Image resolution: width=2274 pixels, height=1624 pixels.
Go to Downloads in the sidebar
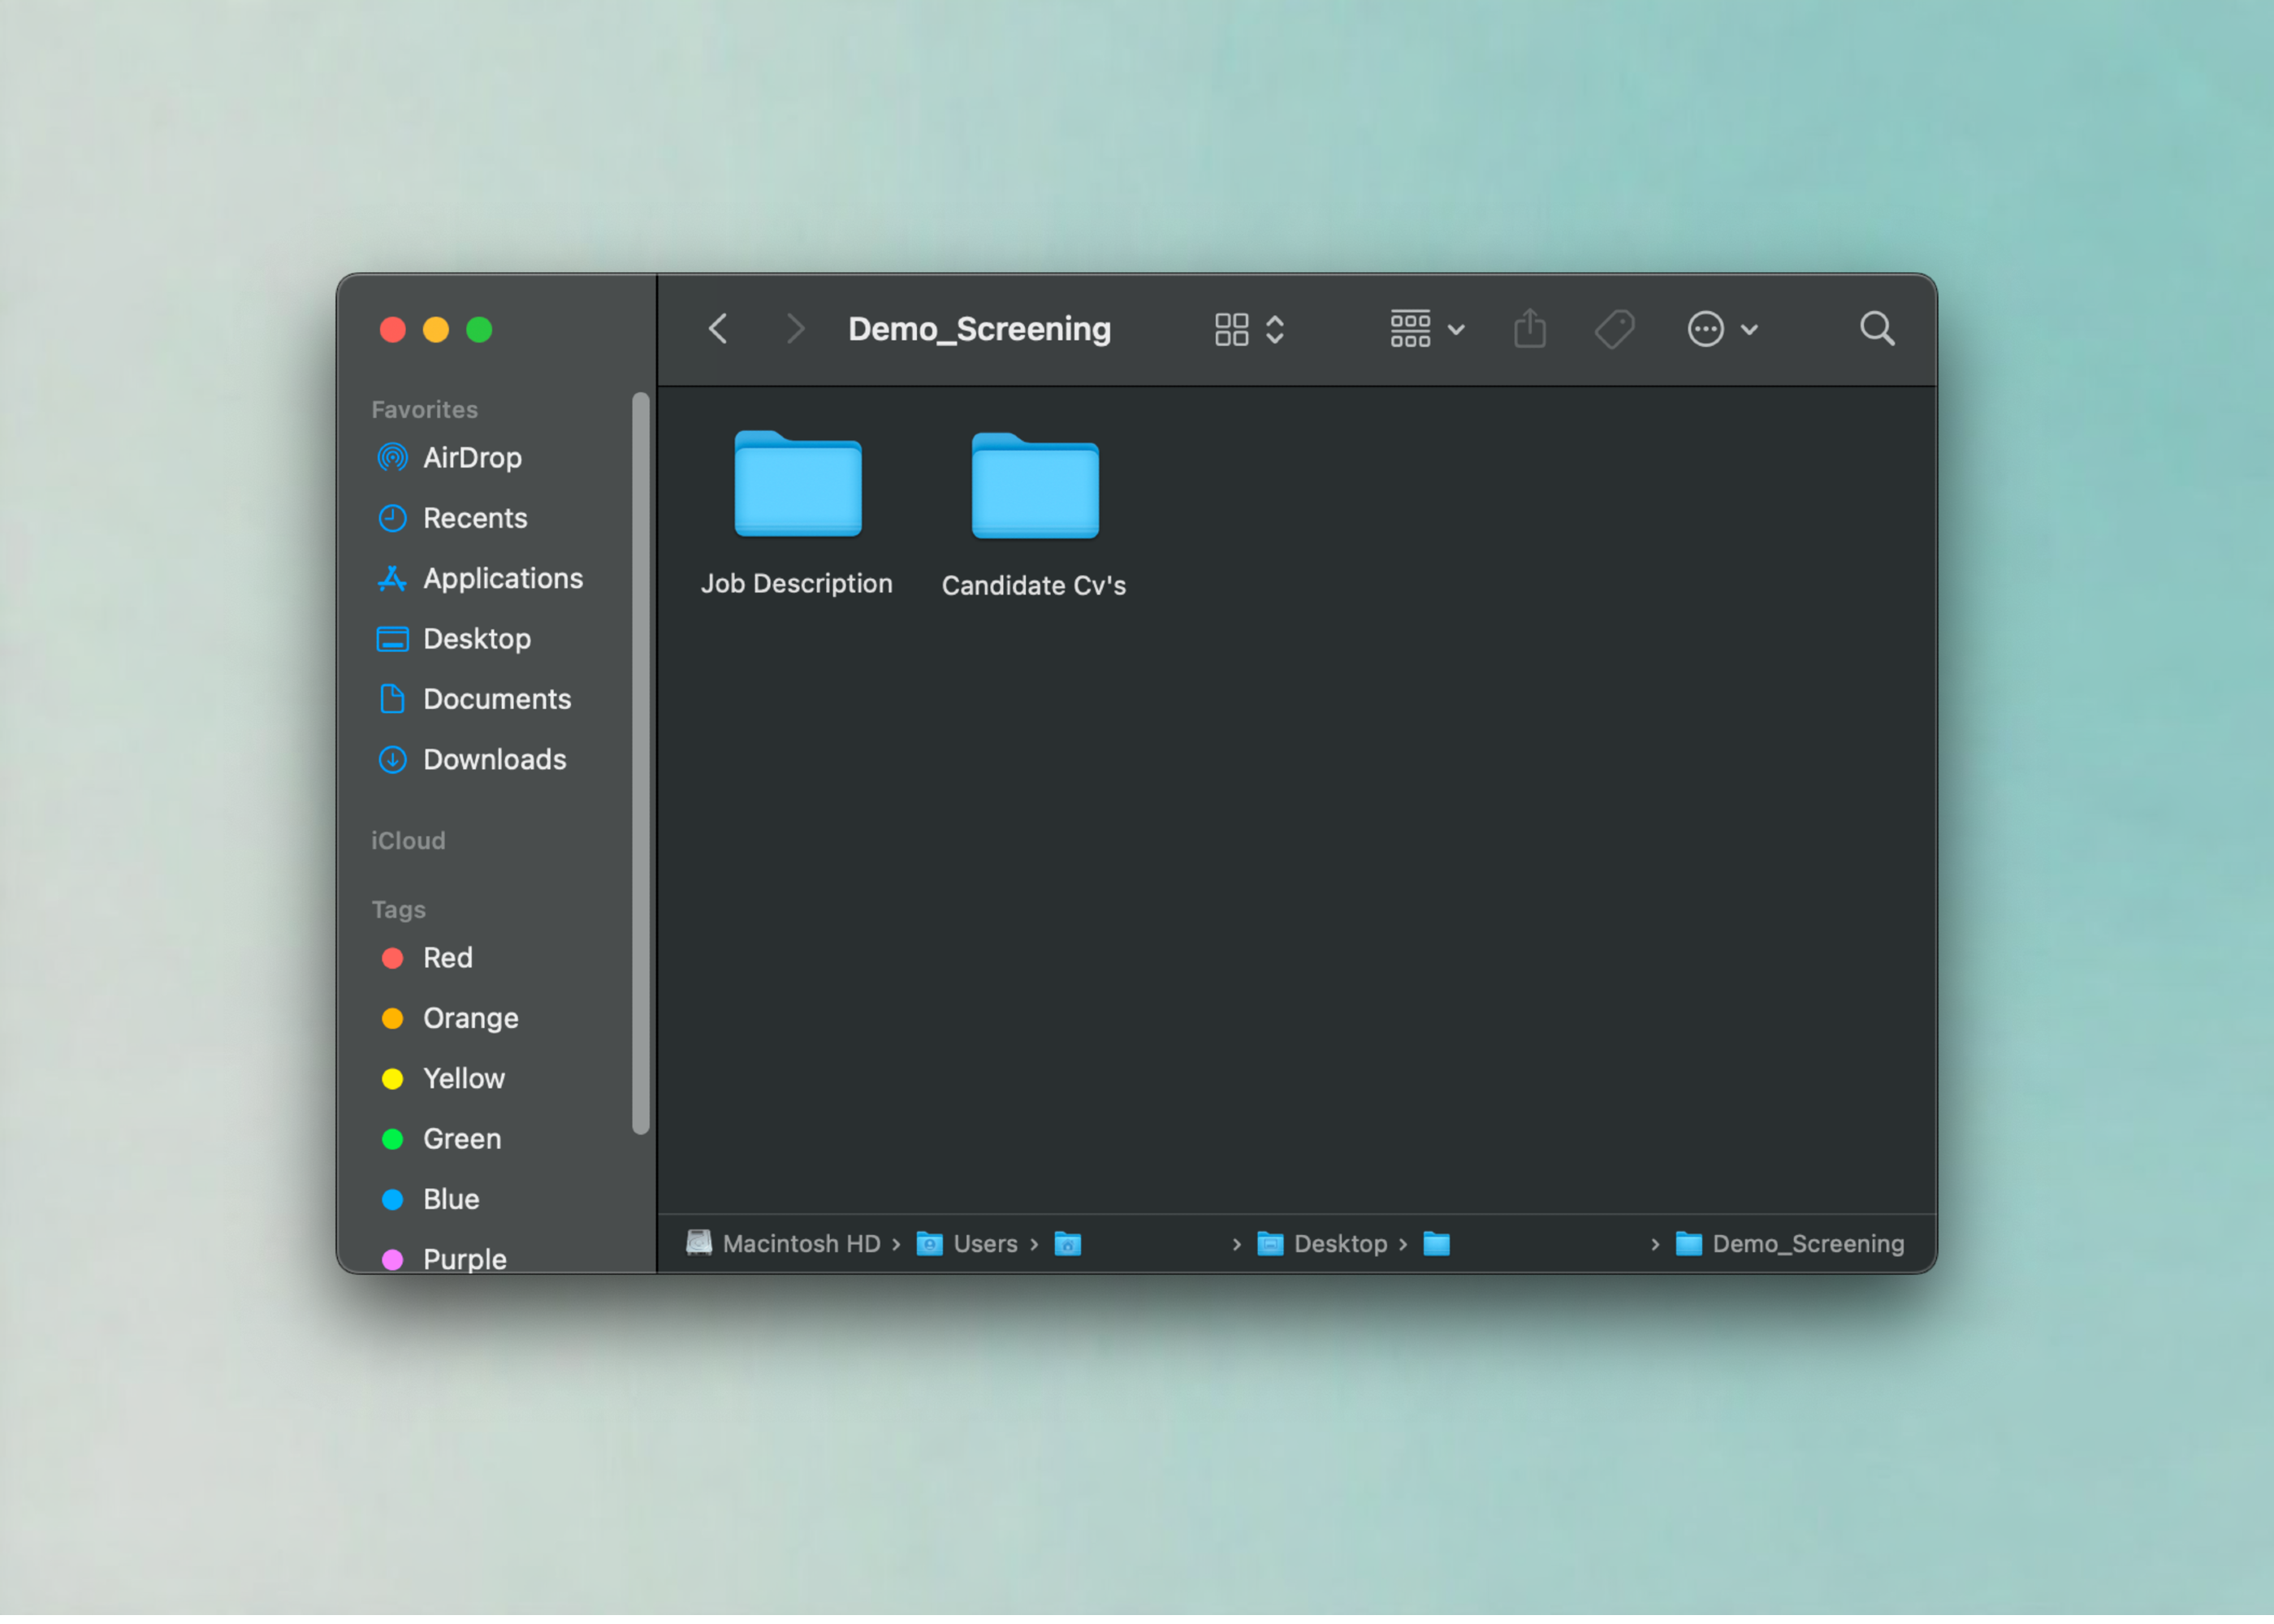point(494,759)
